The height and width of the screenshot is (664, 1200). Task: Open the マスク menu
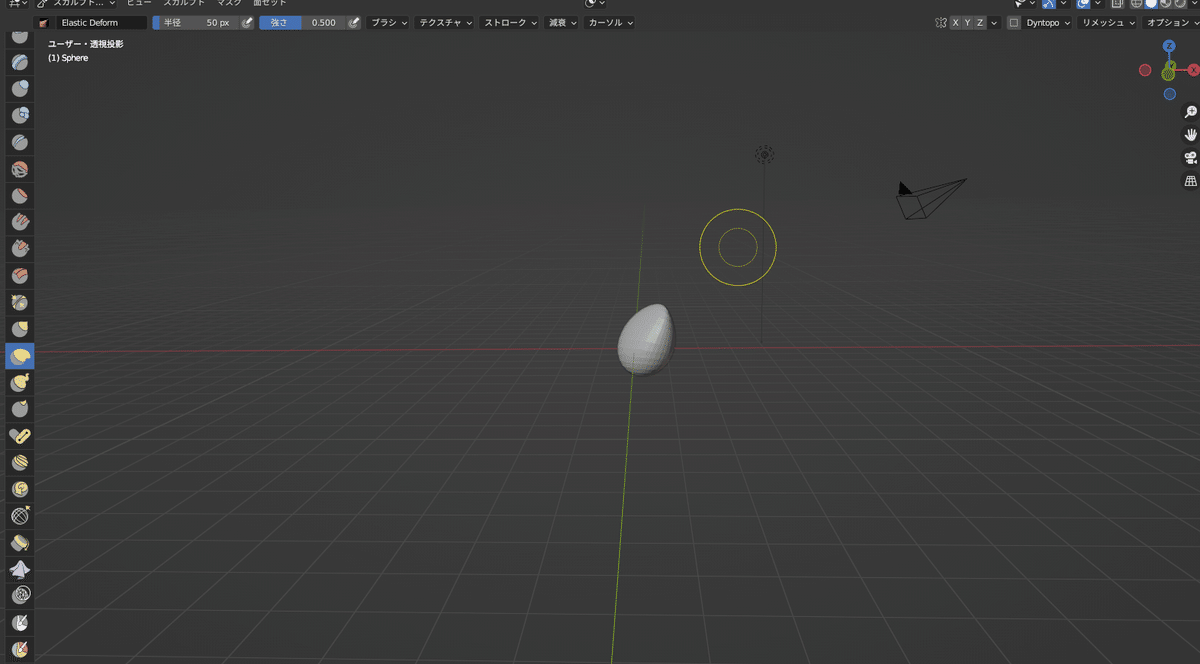tap(229, 4)
